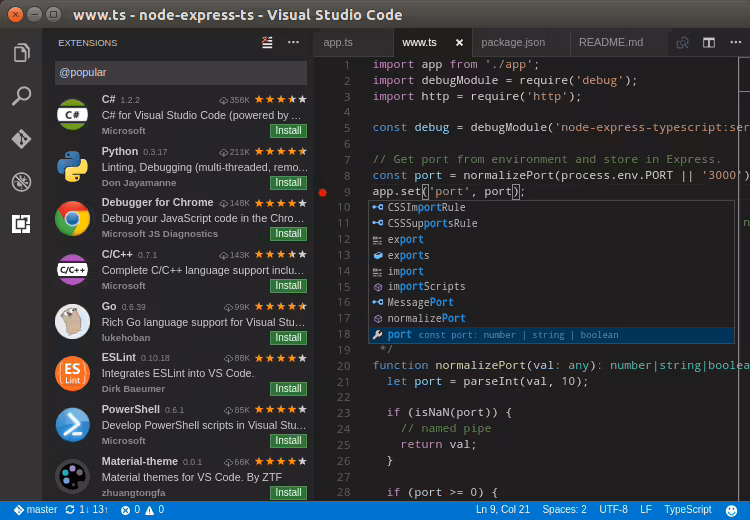Open Extensions panel more actions menu

pos(293,43)
